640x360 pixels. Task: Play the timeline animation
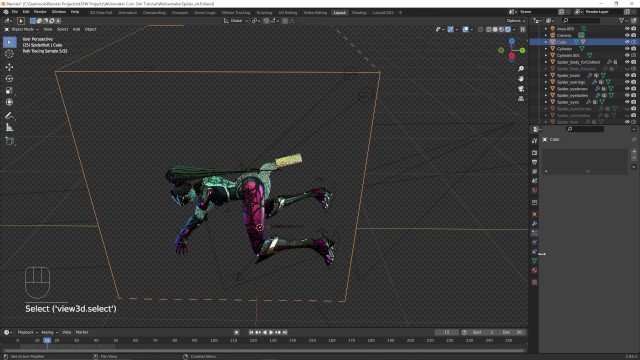coord(271,332)
